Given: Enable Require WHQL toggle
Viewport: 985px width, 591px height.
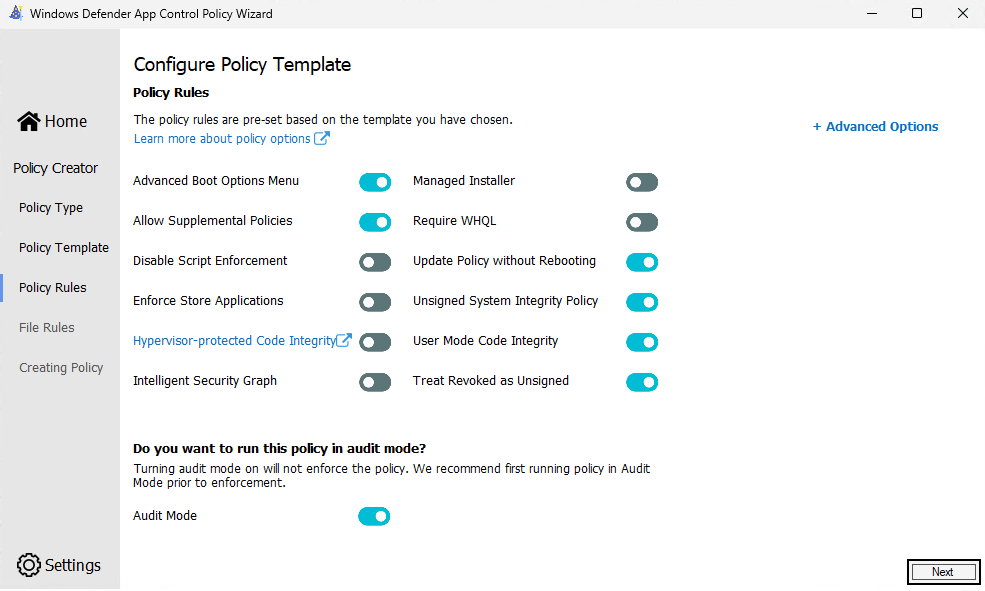Looking at the screenshot, I should pyautogui.click(x=642, y=222).
